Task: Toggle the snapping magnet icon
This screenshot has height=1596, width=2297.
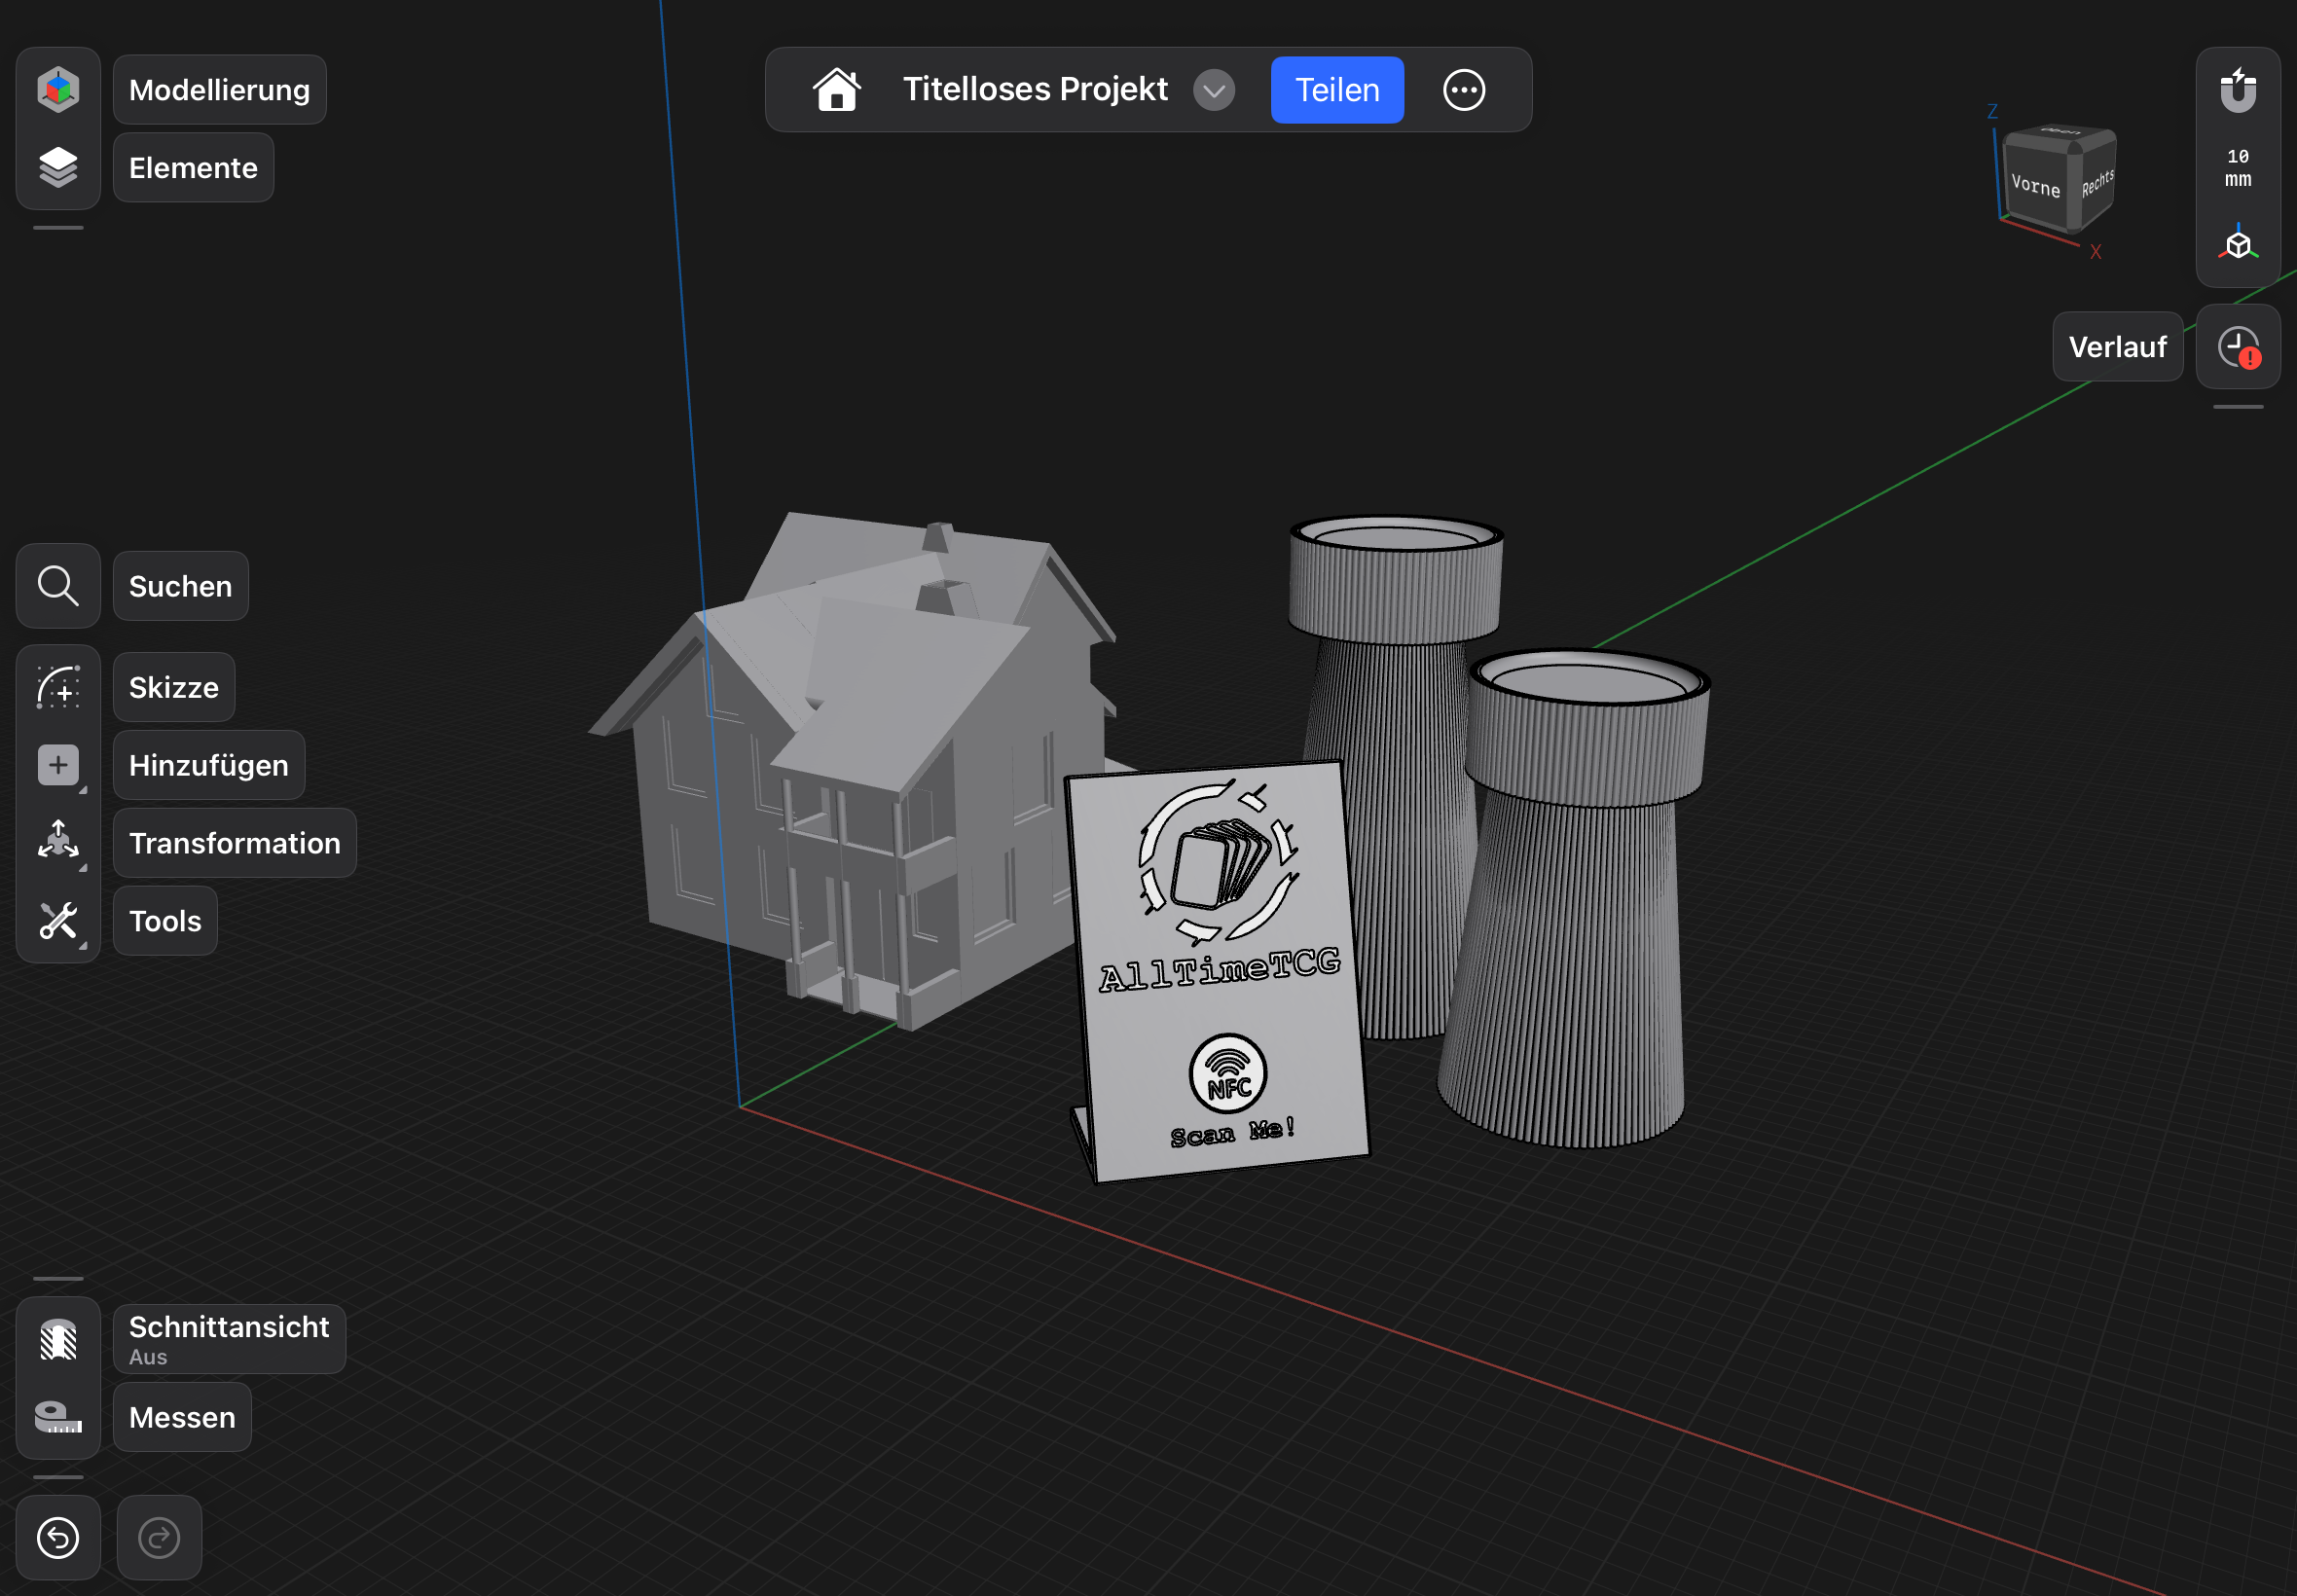Action: tap(2237, 90)
